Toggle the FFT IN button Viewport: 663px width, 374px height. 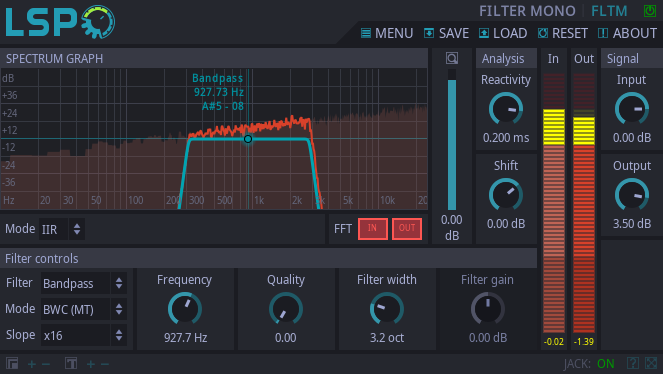[x=373, y=229]
